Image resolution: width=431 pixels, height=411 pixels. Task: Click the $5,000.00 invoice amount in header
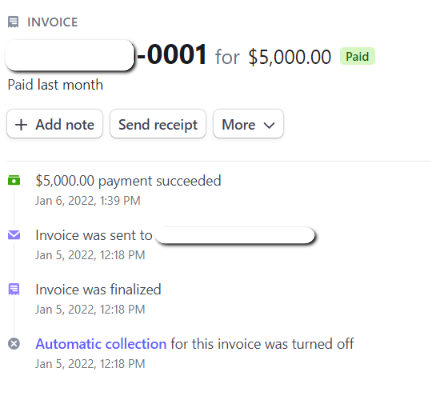point(290,57)
